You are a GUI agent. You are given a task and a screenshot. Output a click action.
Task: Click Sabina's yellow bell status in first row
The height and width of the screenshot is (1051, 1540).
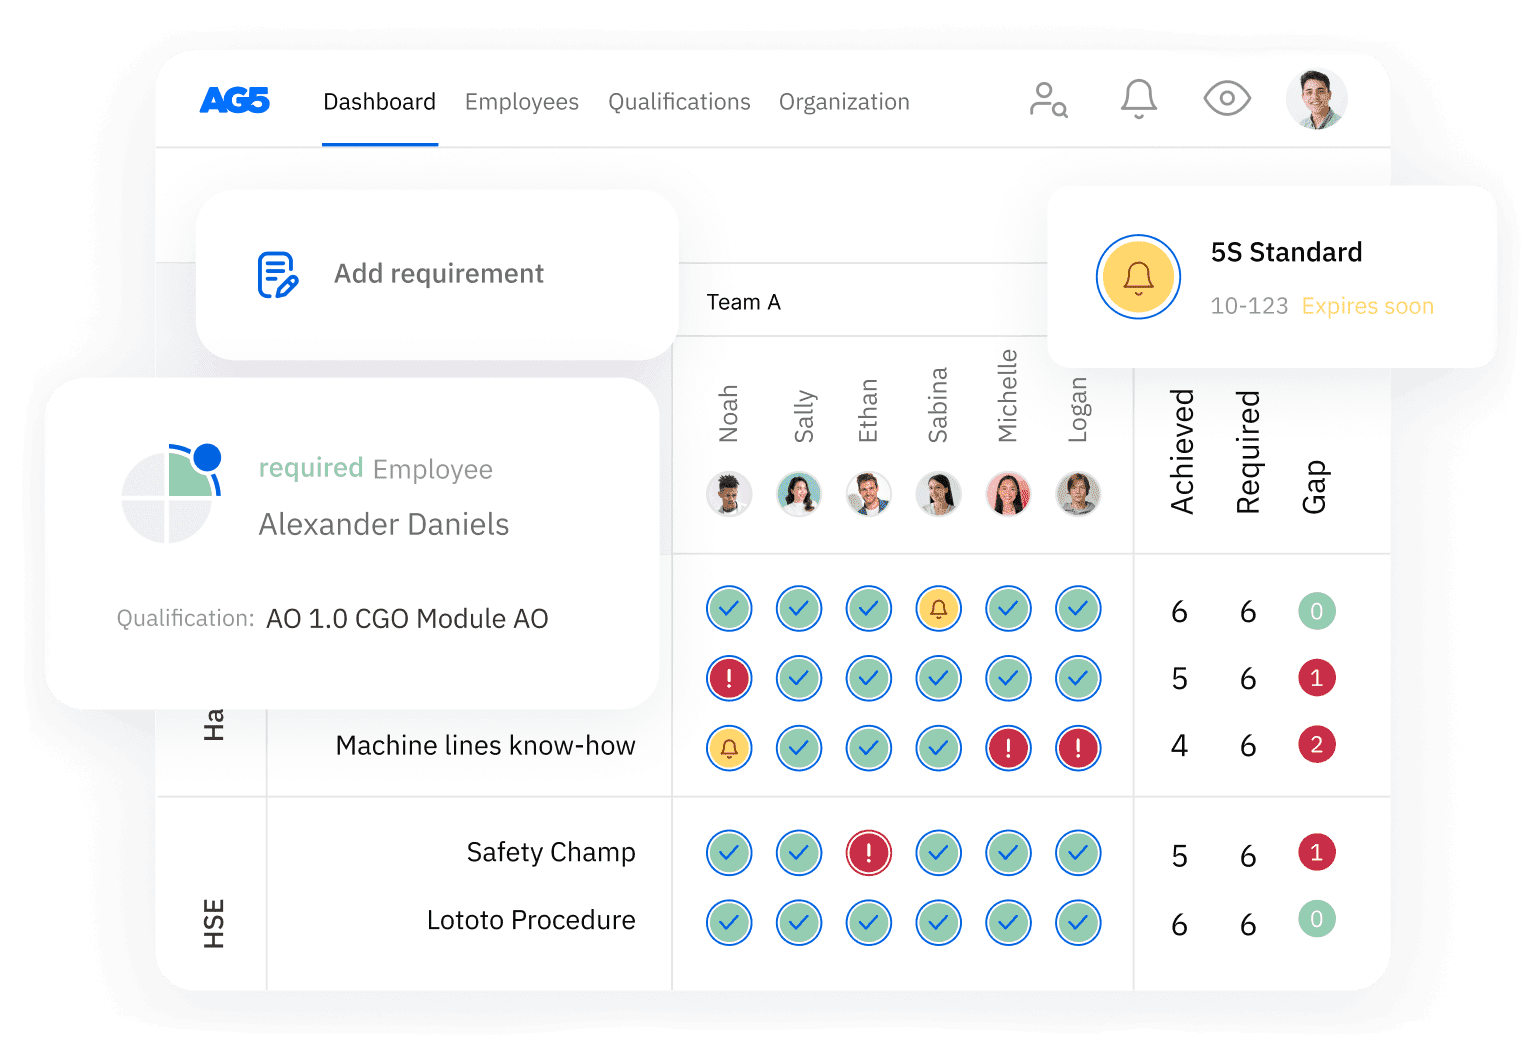[x=938, y=609]
